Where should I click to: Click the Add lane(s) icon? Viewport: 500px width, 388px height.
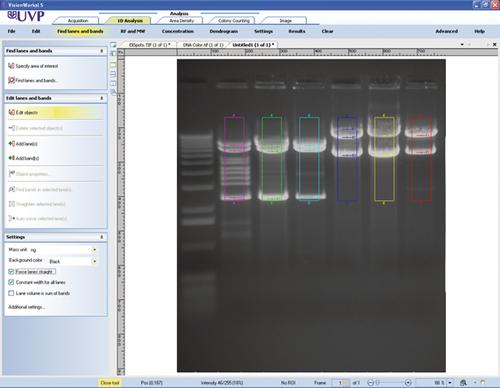tap(12, 144)
